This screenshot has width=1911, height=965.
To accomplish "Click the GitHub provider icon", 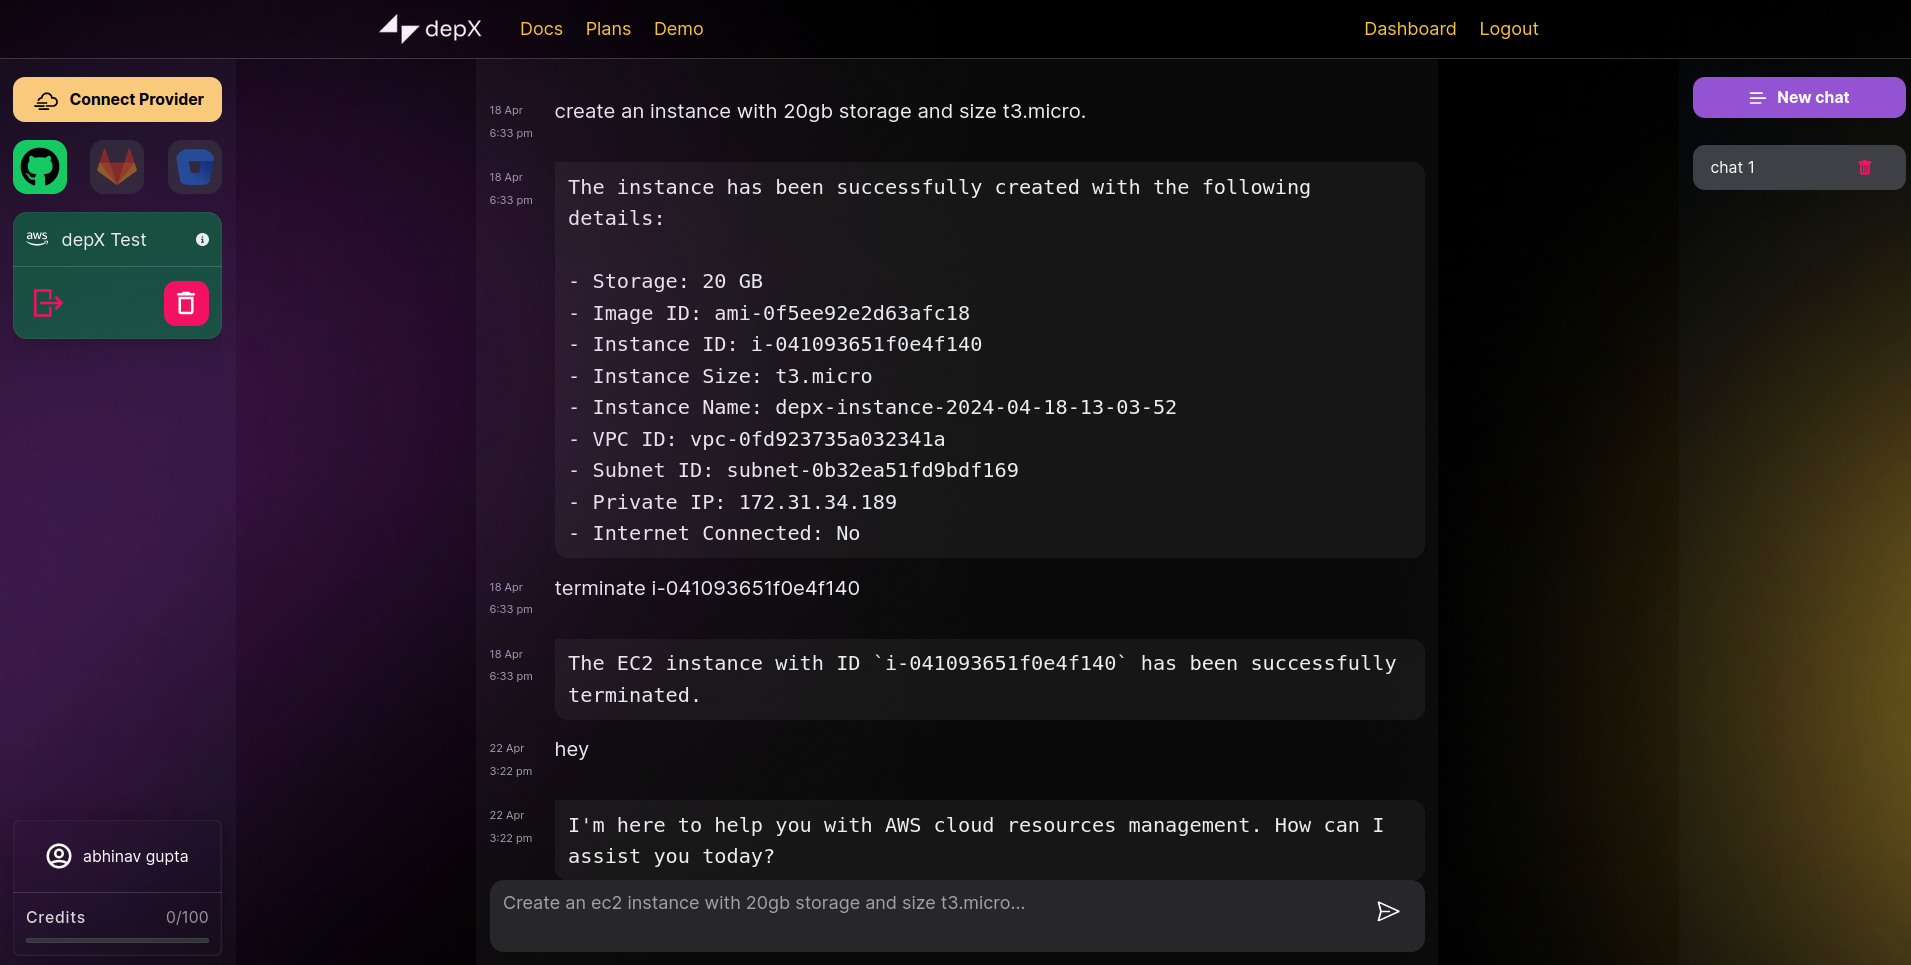I will (40, 167).
